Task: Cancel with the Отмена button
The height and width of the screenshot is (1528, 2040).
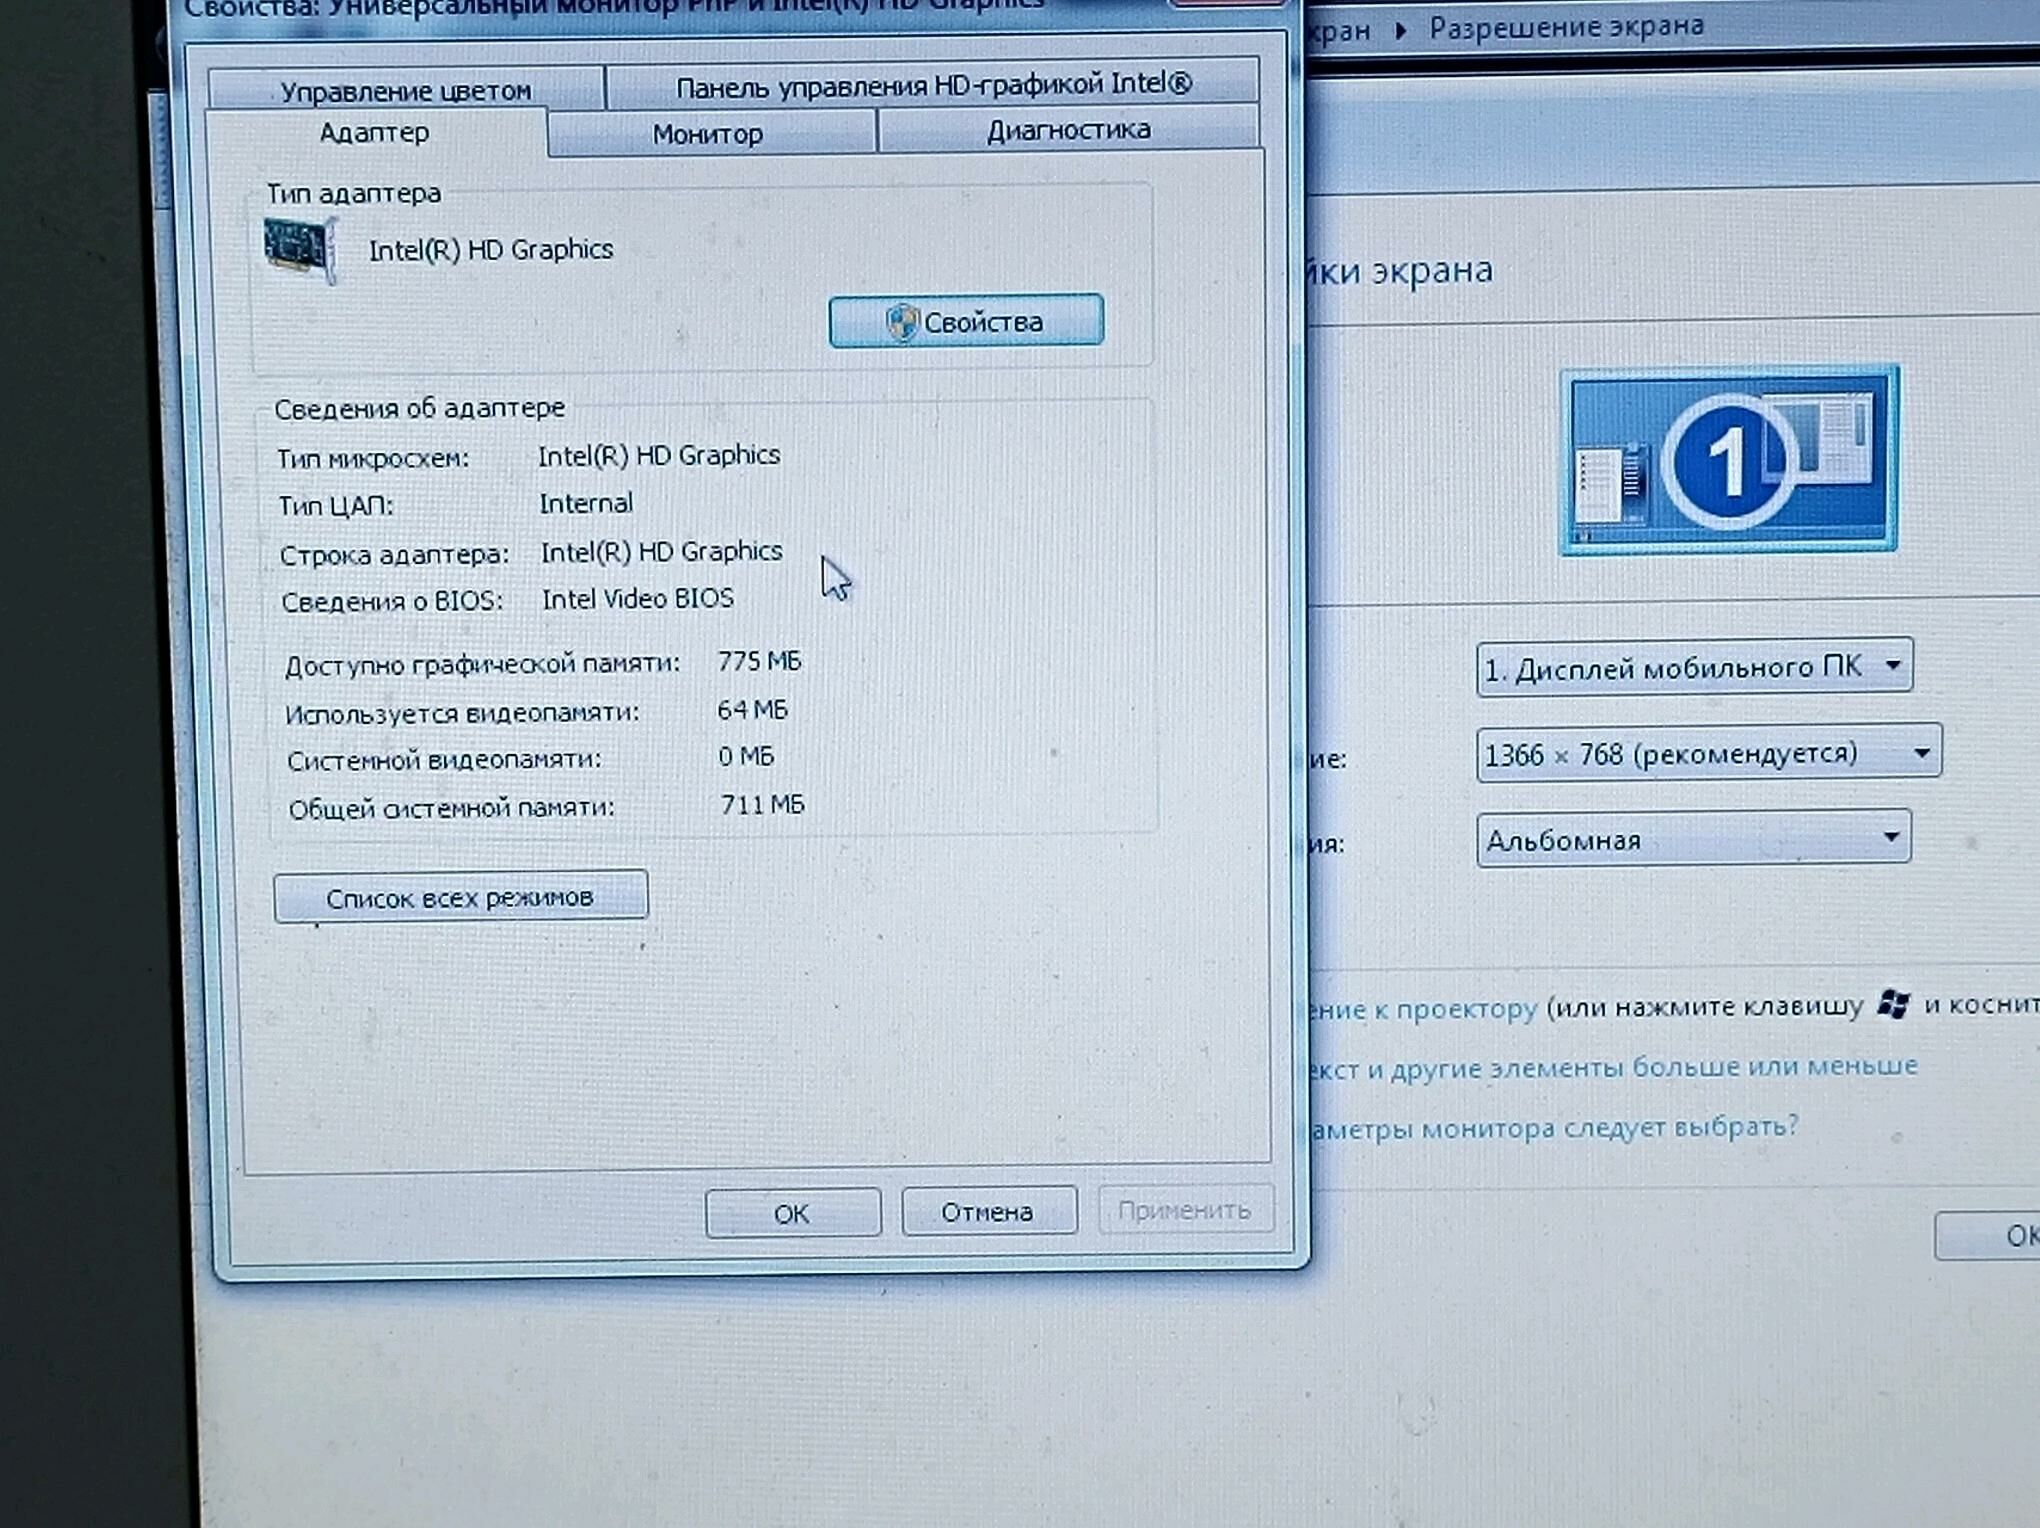Action: coord(988,1211)
